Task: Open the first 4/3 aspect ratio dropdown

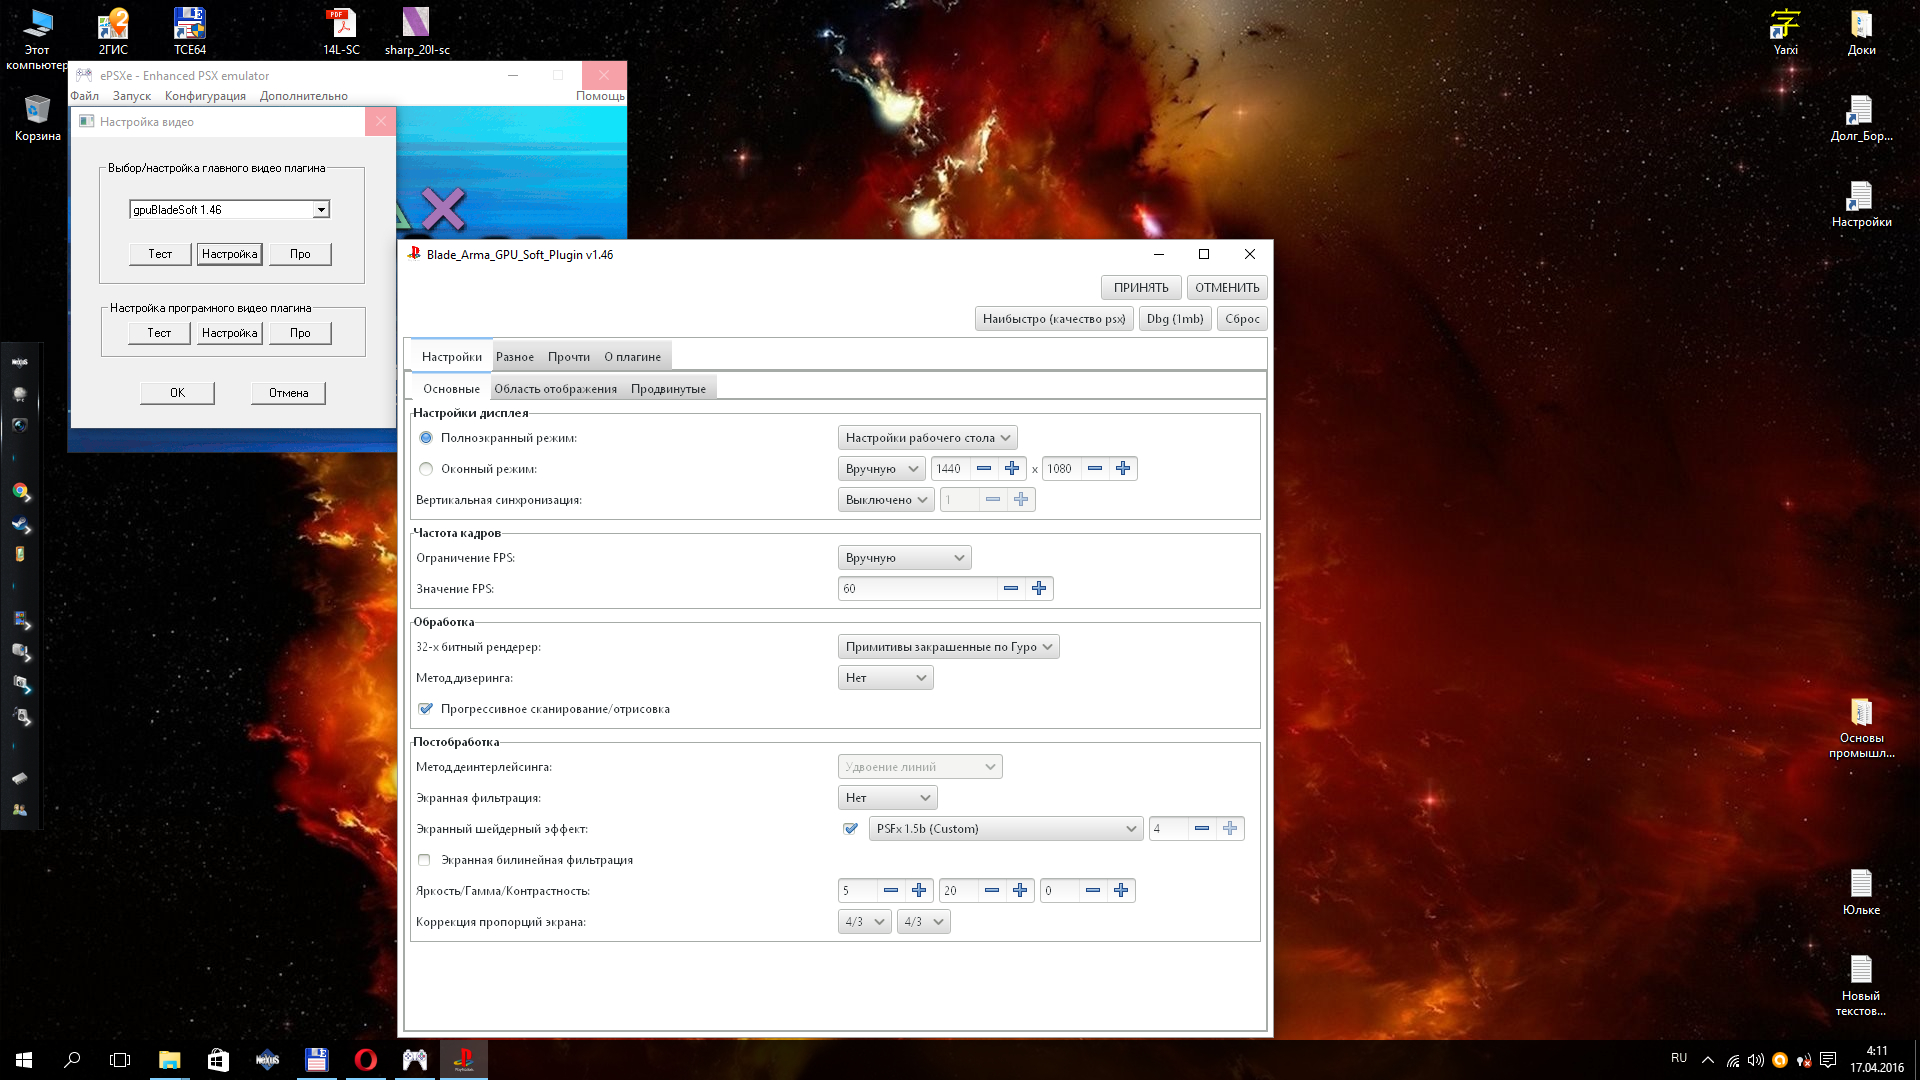Action: click(865, 922)
